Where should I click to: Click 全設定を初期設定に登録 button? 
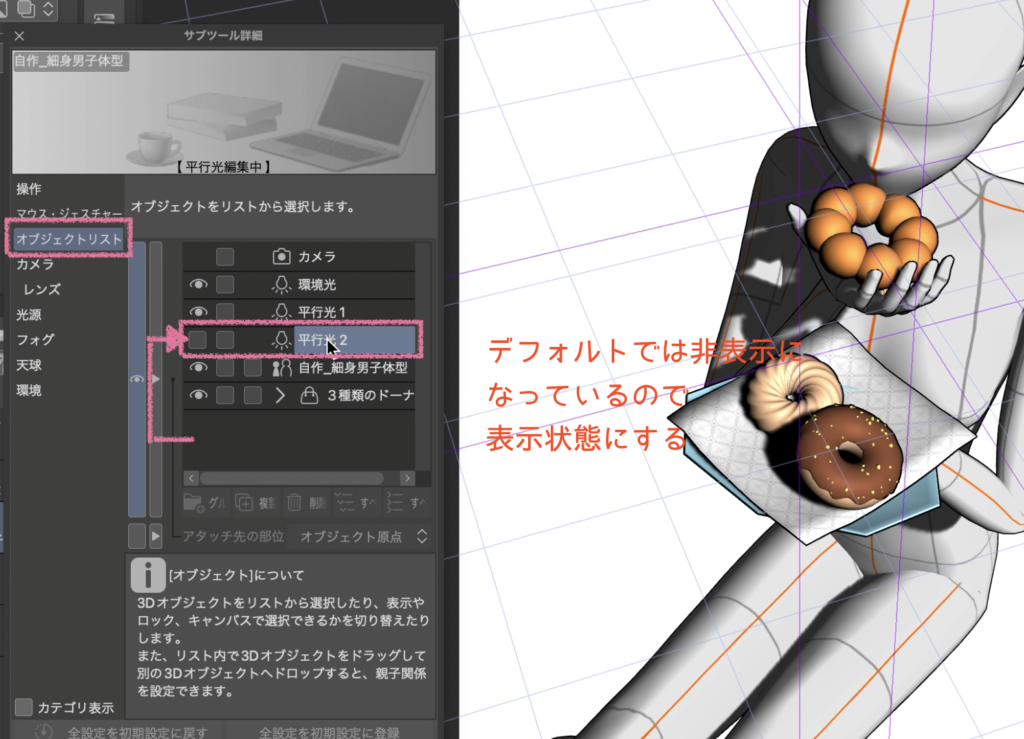330,731
